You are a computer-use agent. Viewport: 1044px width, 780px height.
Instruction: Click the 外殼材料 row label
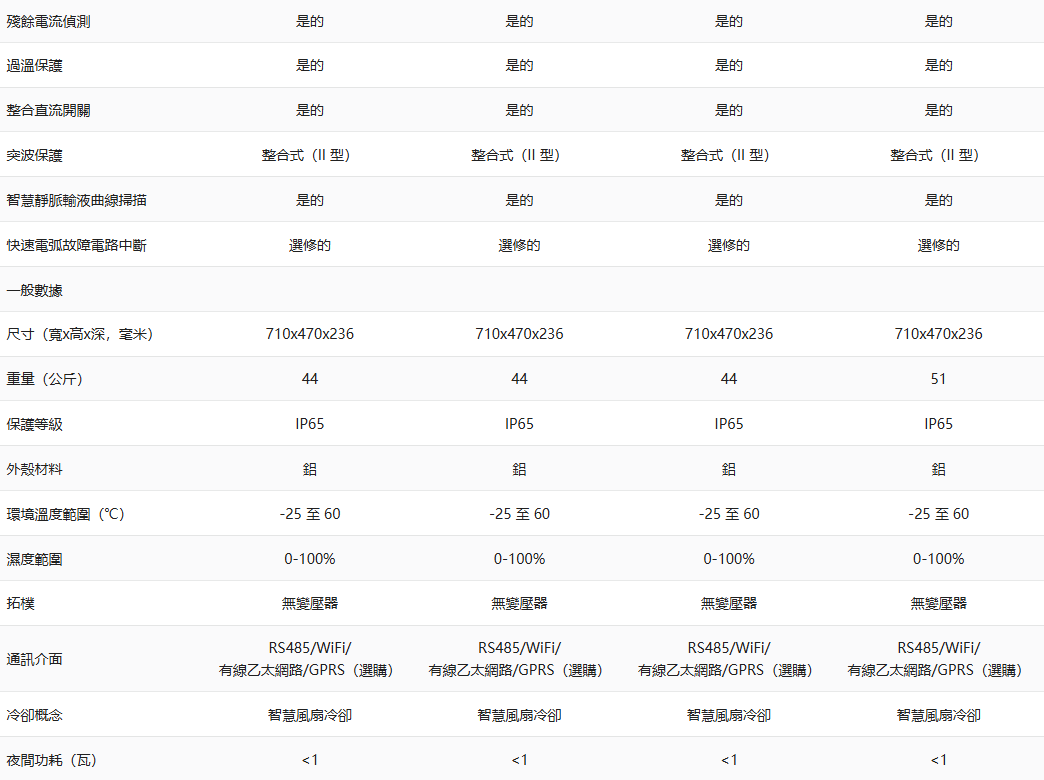34,469
